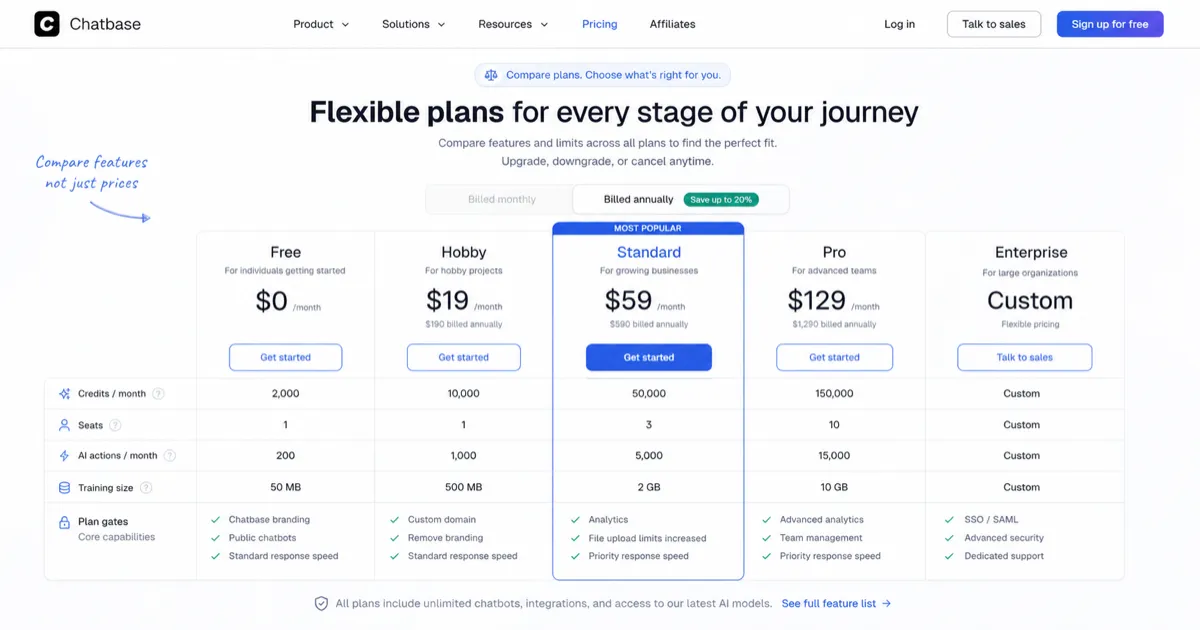Click the person icon next to Seats

click(x=64, y=425)
